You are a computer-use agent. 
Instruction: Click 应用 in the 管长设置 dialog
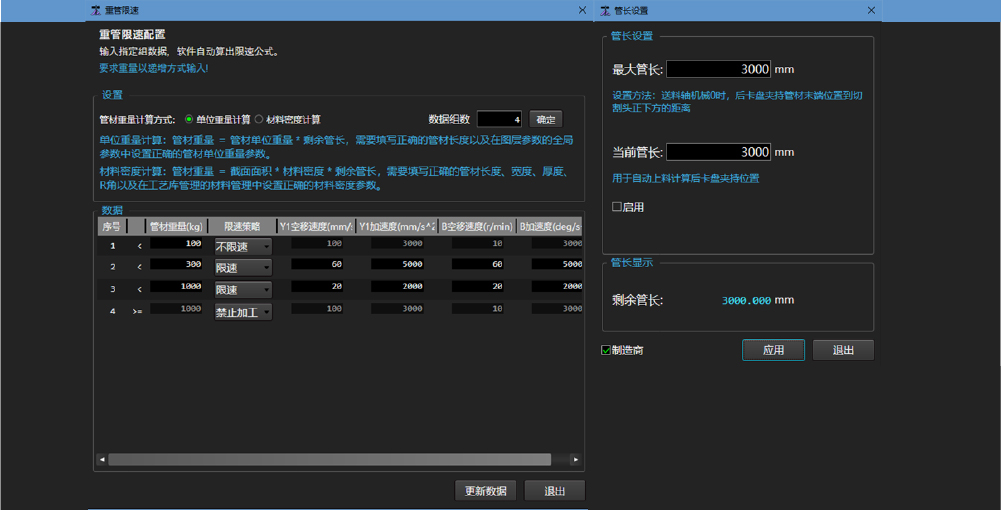[x=773, y=350]
